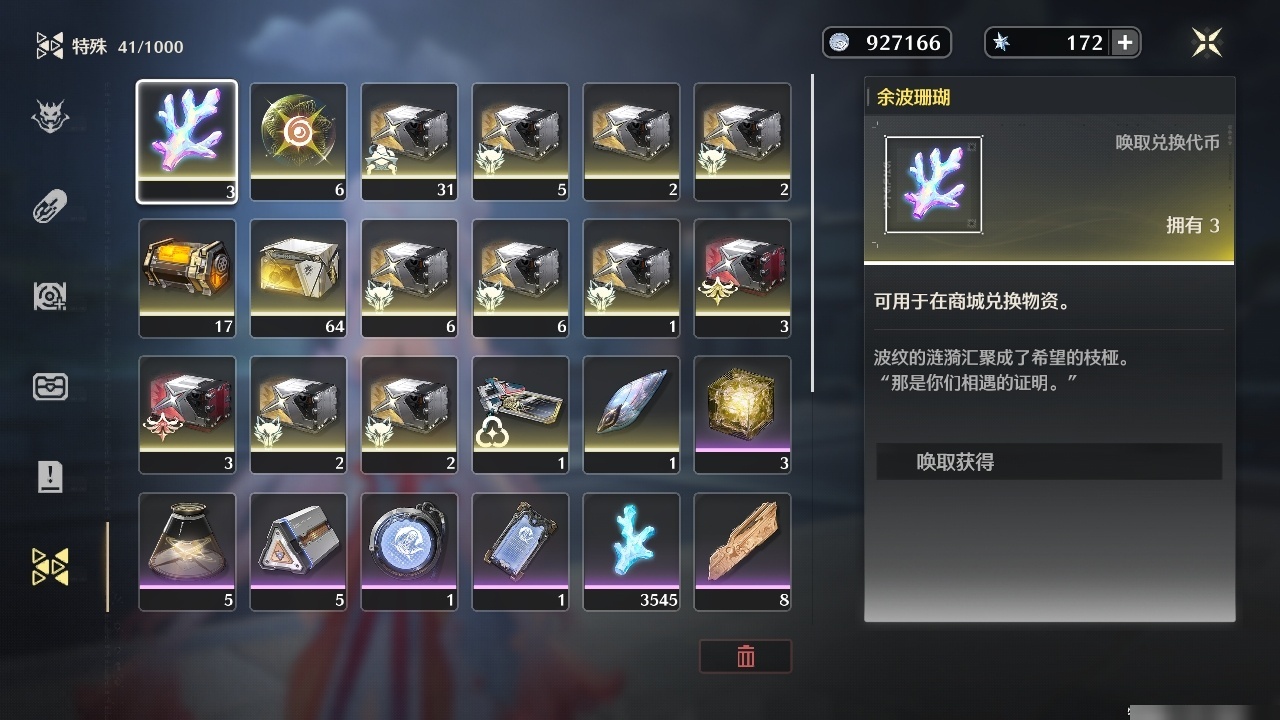This screenshot has width=1280, height=720.
Task: Select the golden target orb with 6
Action: (298, 142)
